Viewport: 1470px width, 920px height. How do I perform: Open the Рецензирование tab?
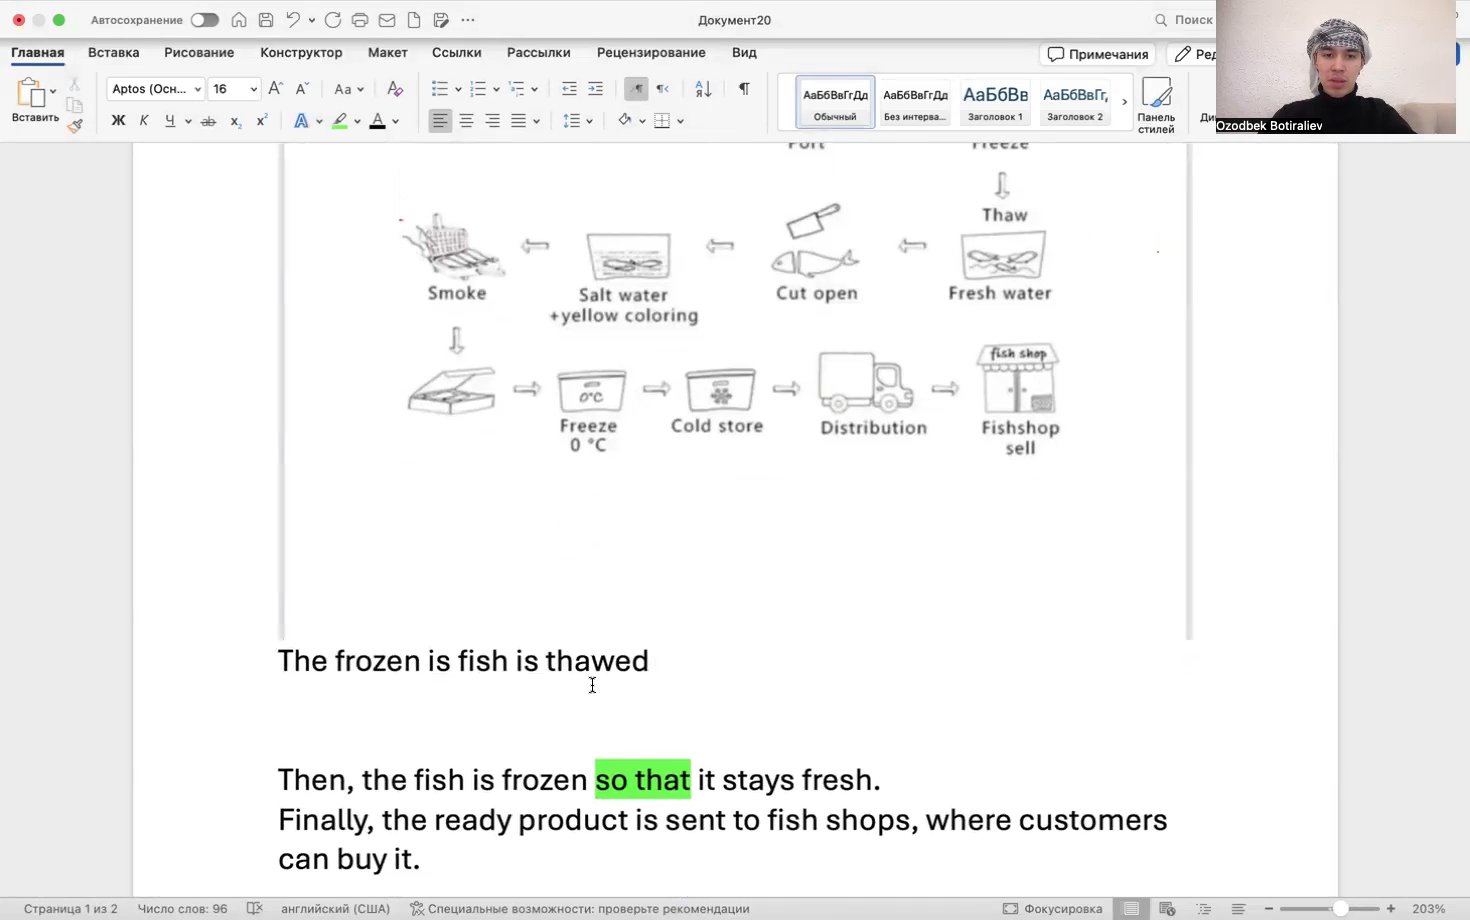pos(650,53)
